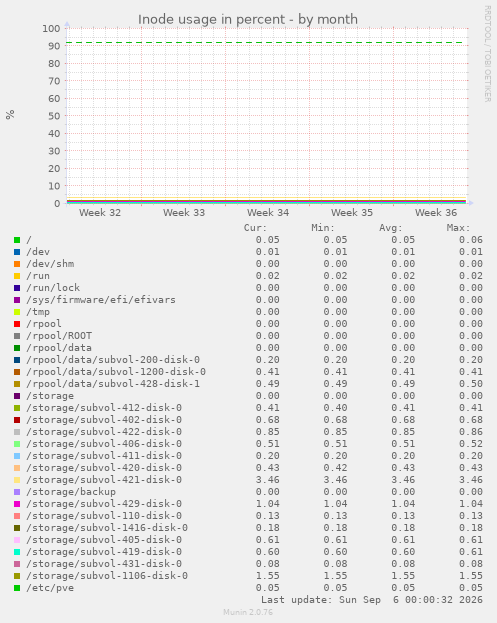The width and height of the screenshot is (497, 623).
Task: Click the Avg value 0.68 for subvol-402-disk-0
Action: tap(403, 420)
